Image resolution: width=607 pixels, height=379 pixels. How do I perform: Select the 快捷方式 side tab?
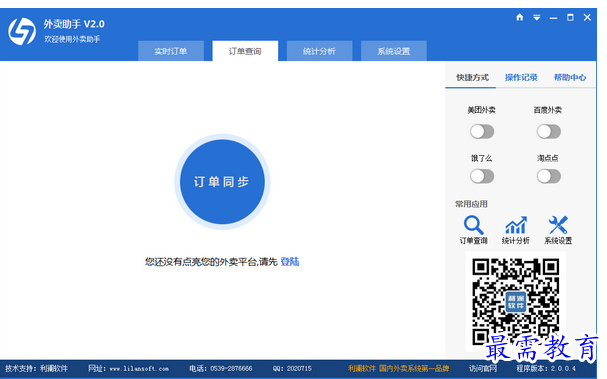472,77
